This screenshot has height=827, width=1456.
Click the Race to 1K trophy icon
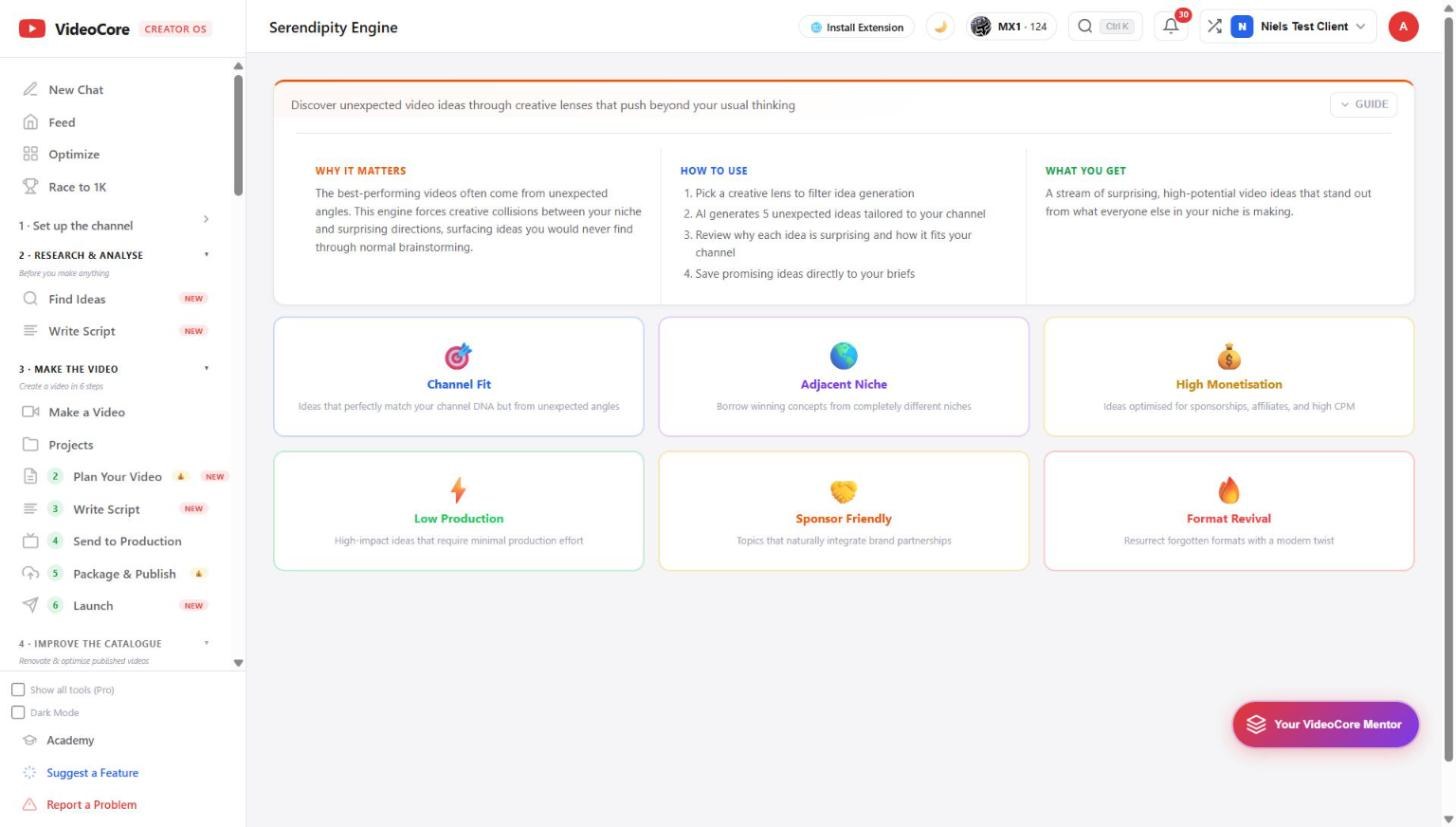coord(30,187)
